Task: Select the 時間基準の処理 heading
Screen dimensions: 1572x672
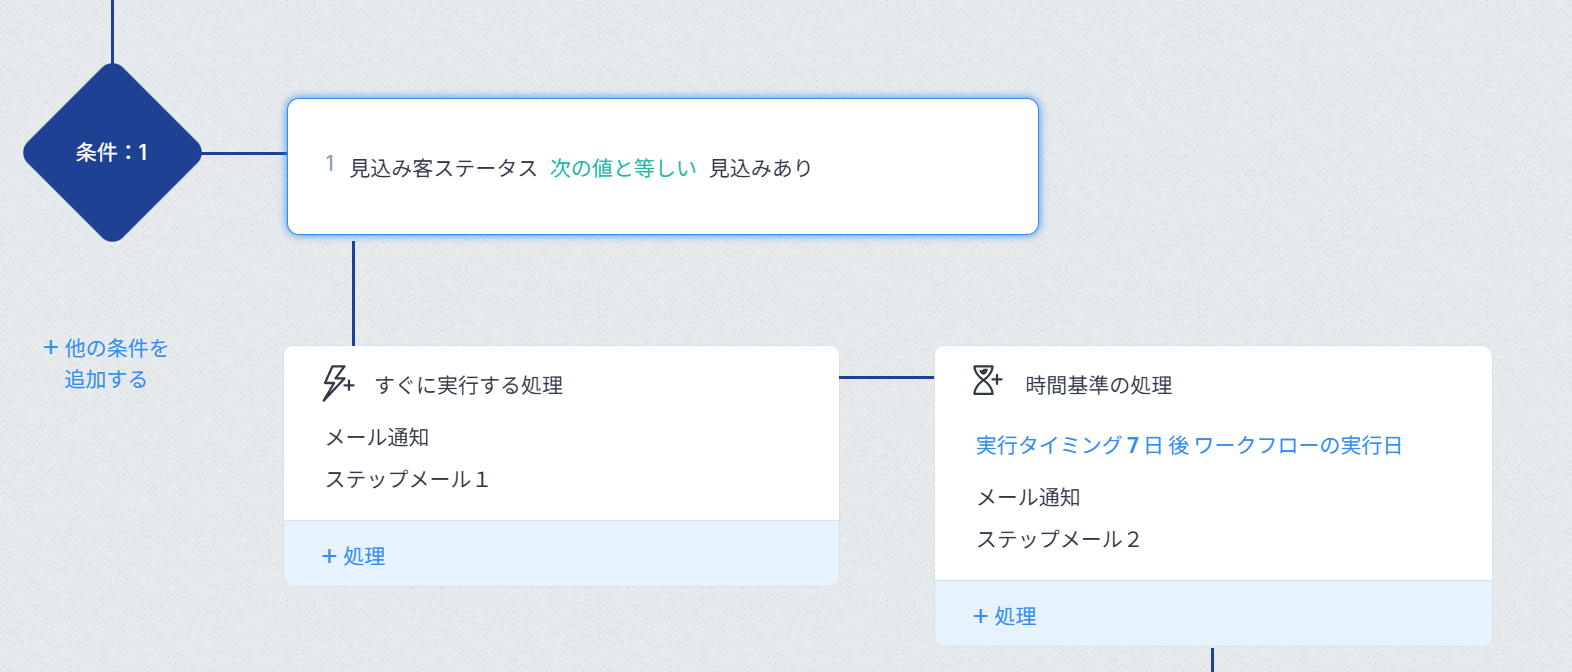Action: (1099, 385)
